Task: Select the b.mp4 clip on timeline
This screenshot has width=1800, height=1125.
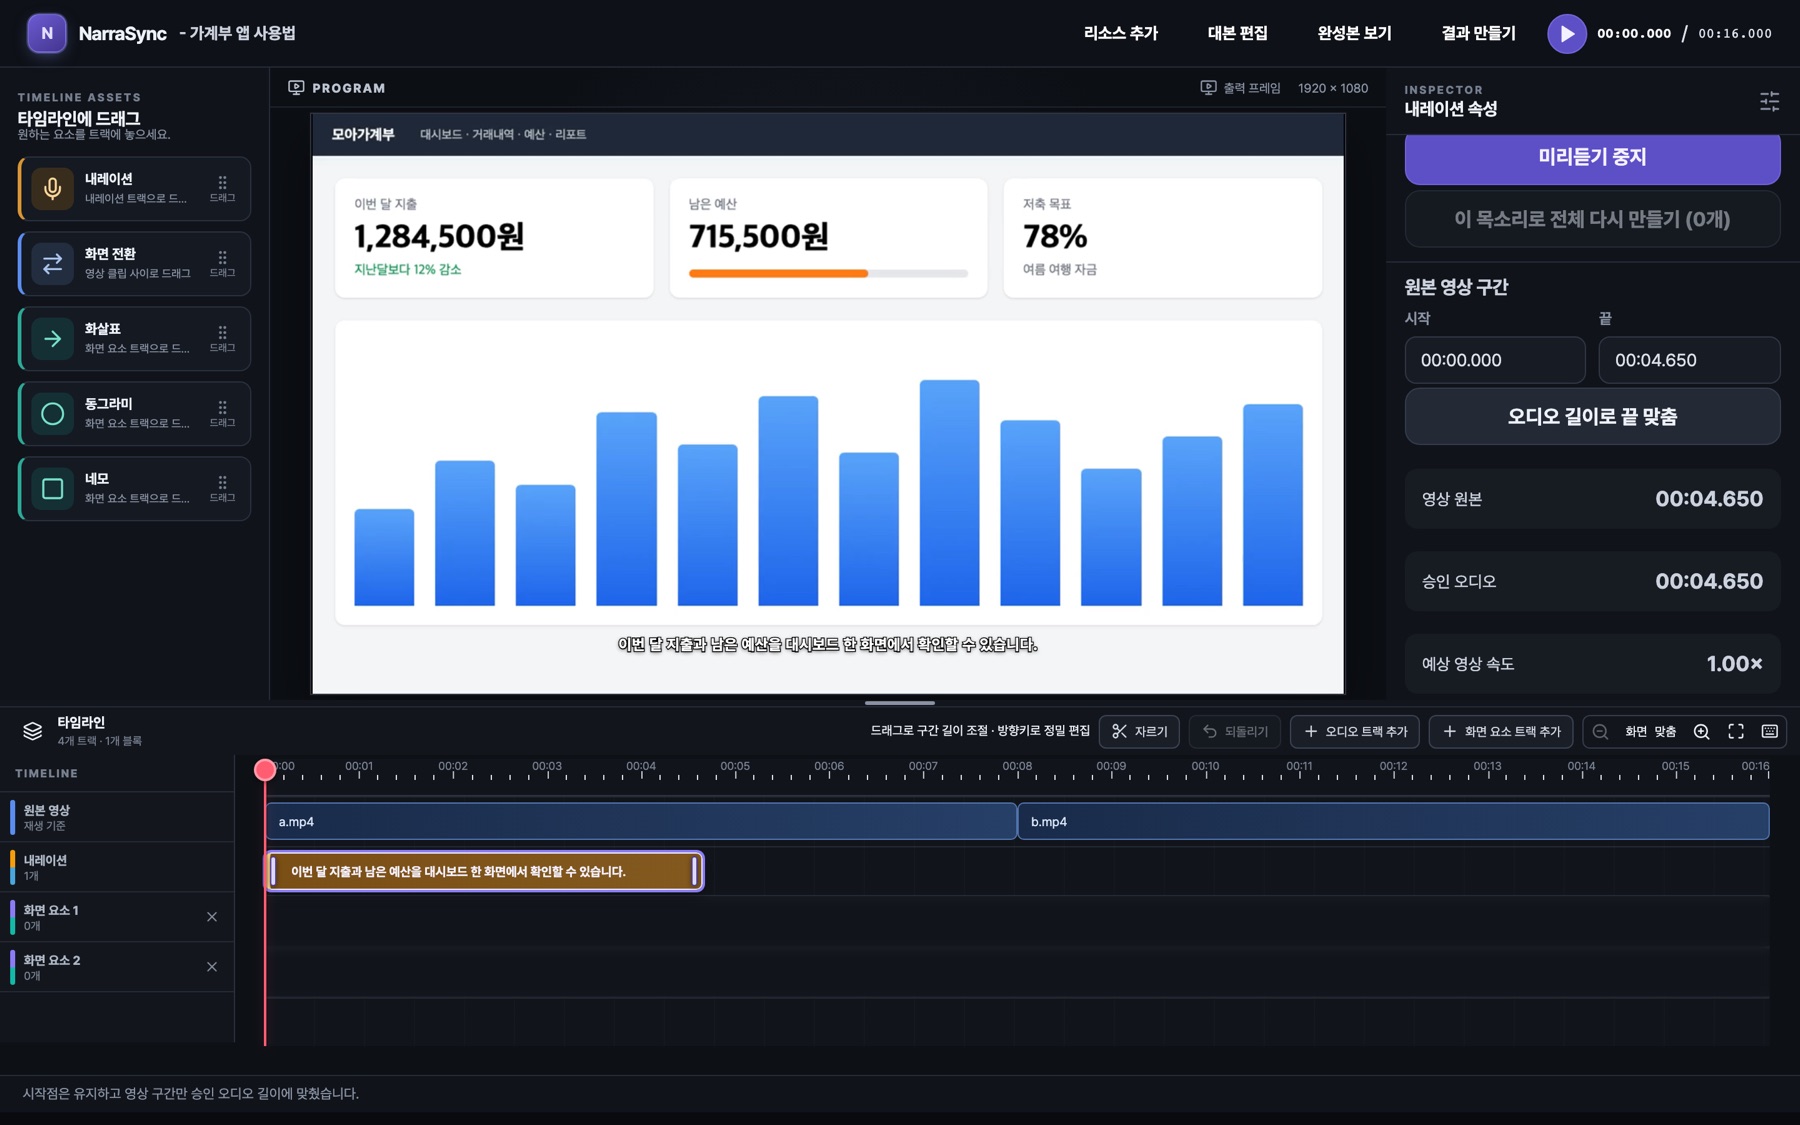Action: [1393, 821]
